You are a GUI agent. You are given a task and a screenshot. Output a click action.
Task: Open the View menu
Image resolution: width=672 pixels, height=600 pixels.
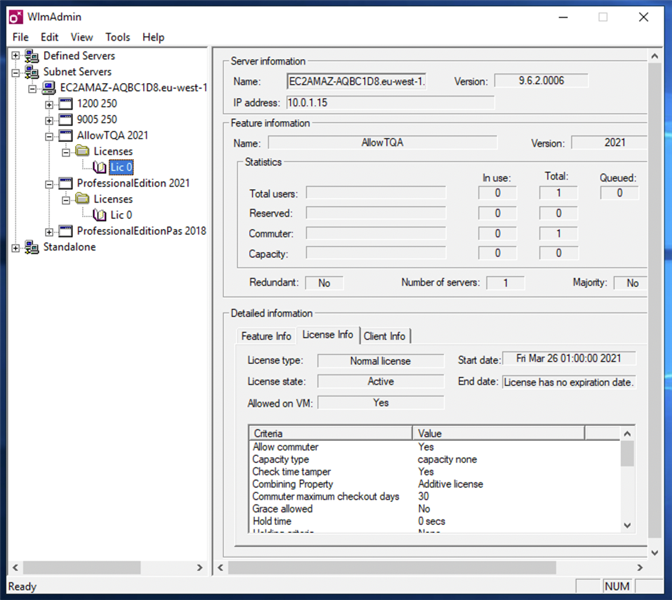[x=81, y=37]
